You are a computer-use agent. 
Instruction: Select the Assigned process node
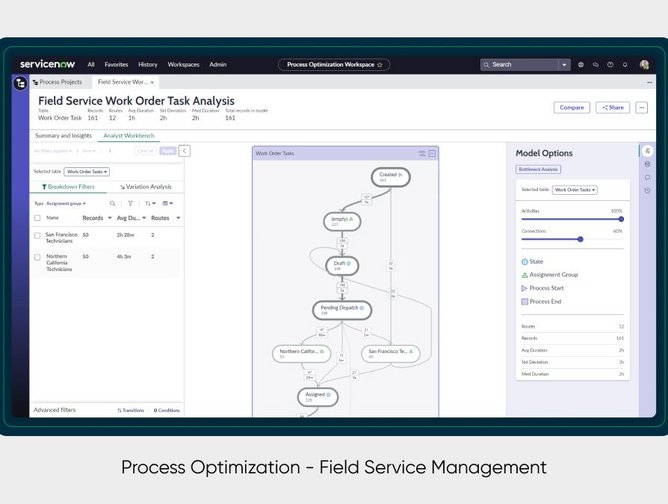[x=318, y=397]
